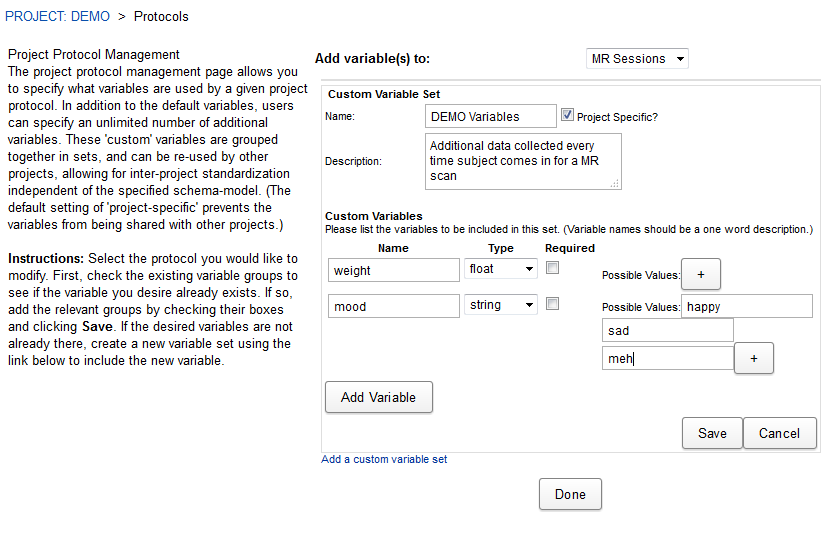Open the string type dropdown for mood
Screen dimensions: 838x545
[x=501, y=305]
